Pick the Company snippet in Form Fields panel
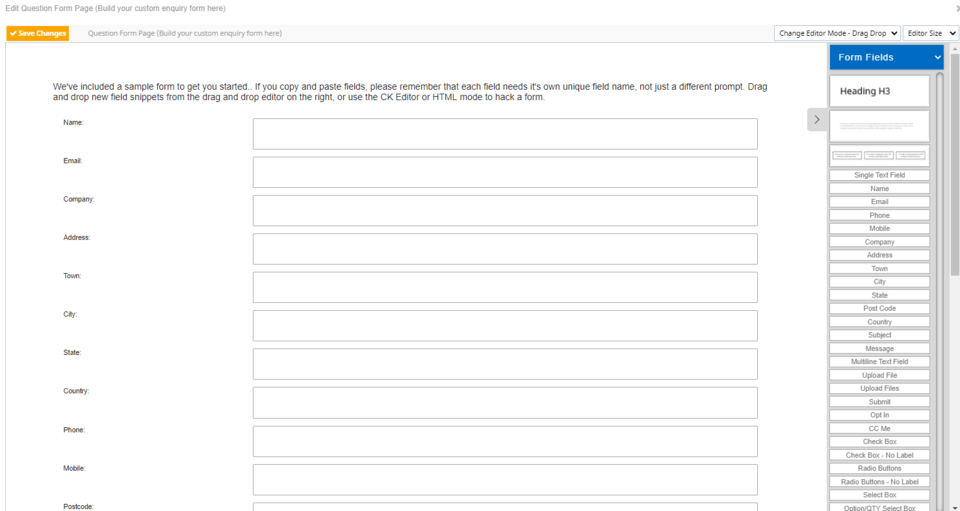The height and width of the screenshot is (511, 960). tap(880, 242)
